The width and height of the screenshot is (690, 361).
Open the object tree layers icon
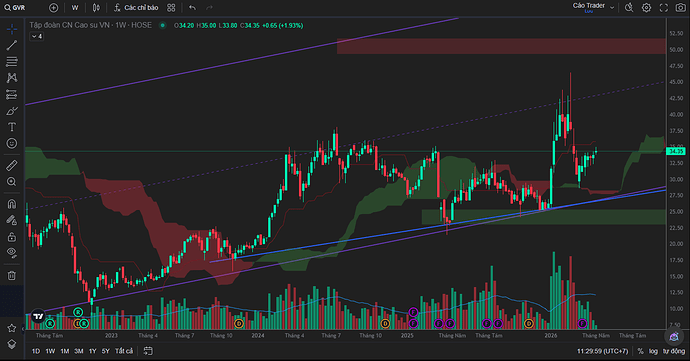[x=12, y=344]
